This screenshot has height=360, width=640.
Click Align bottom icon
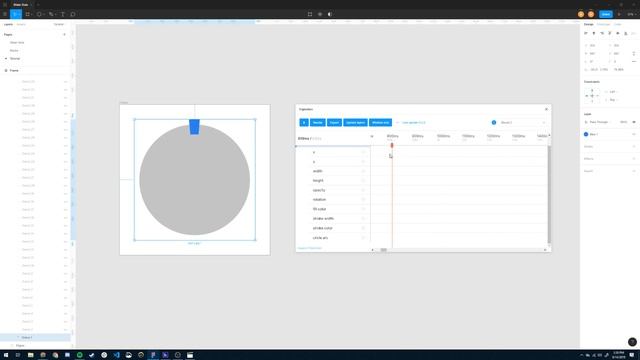click(x=626, y=33)
